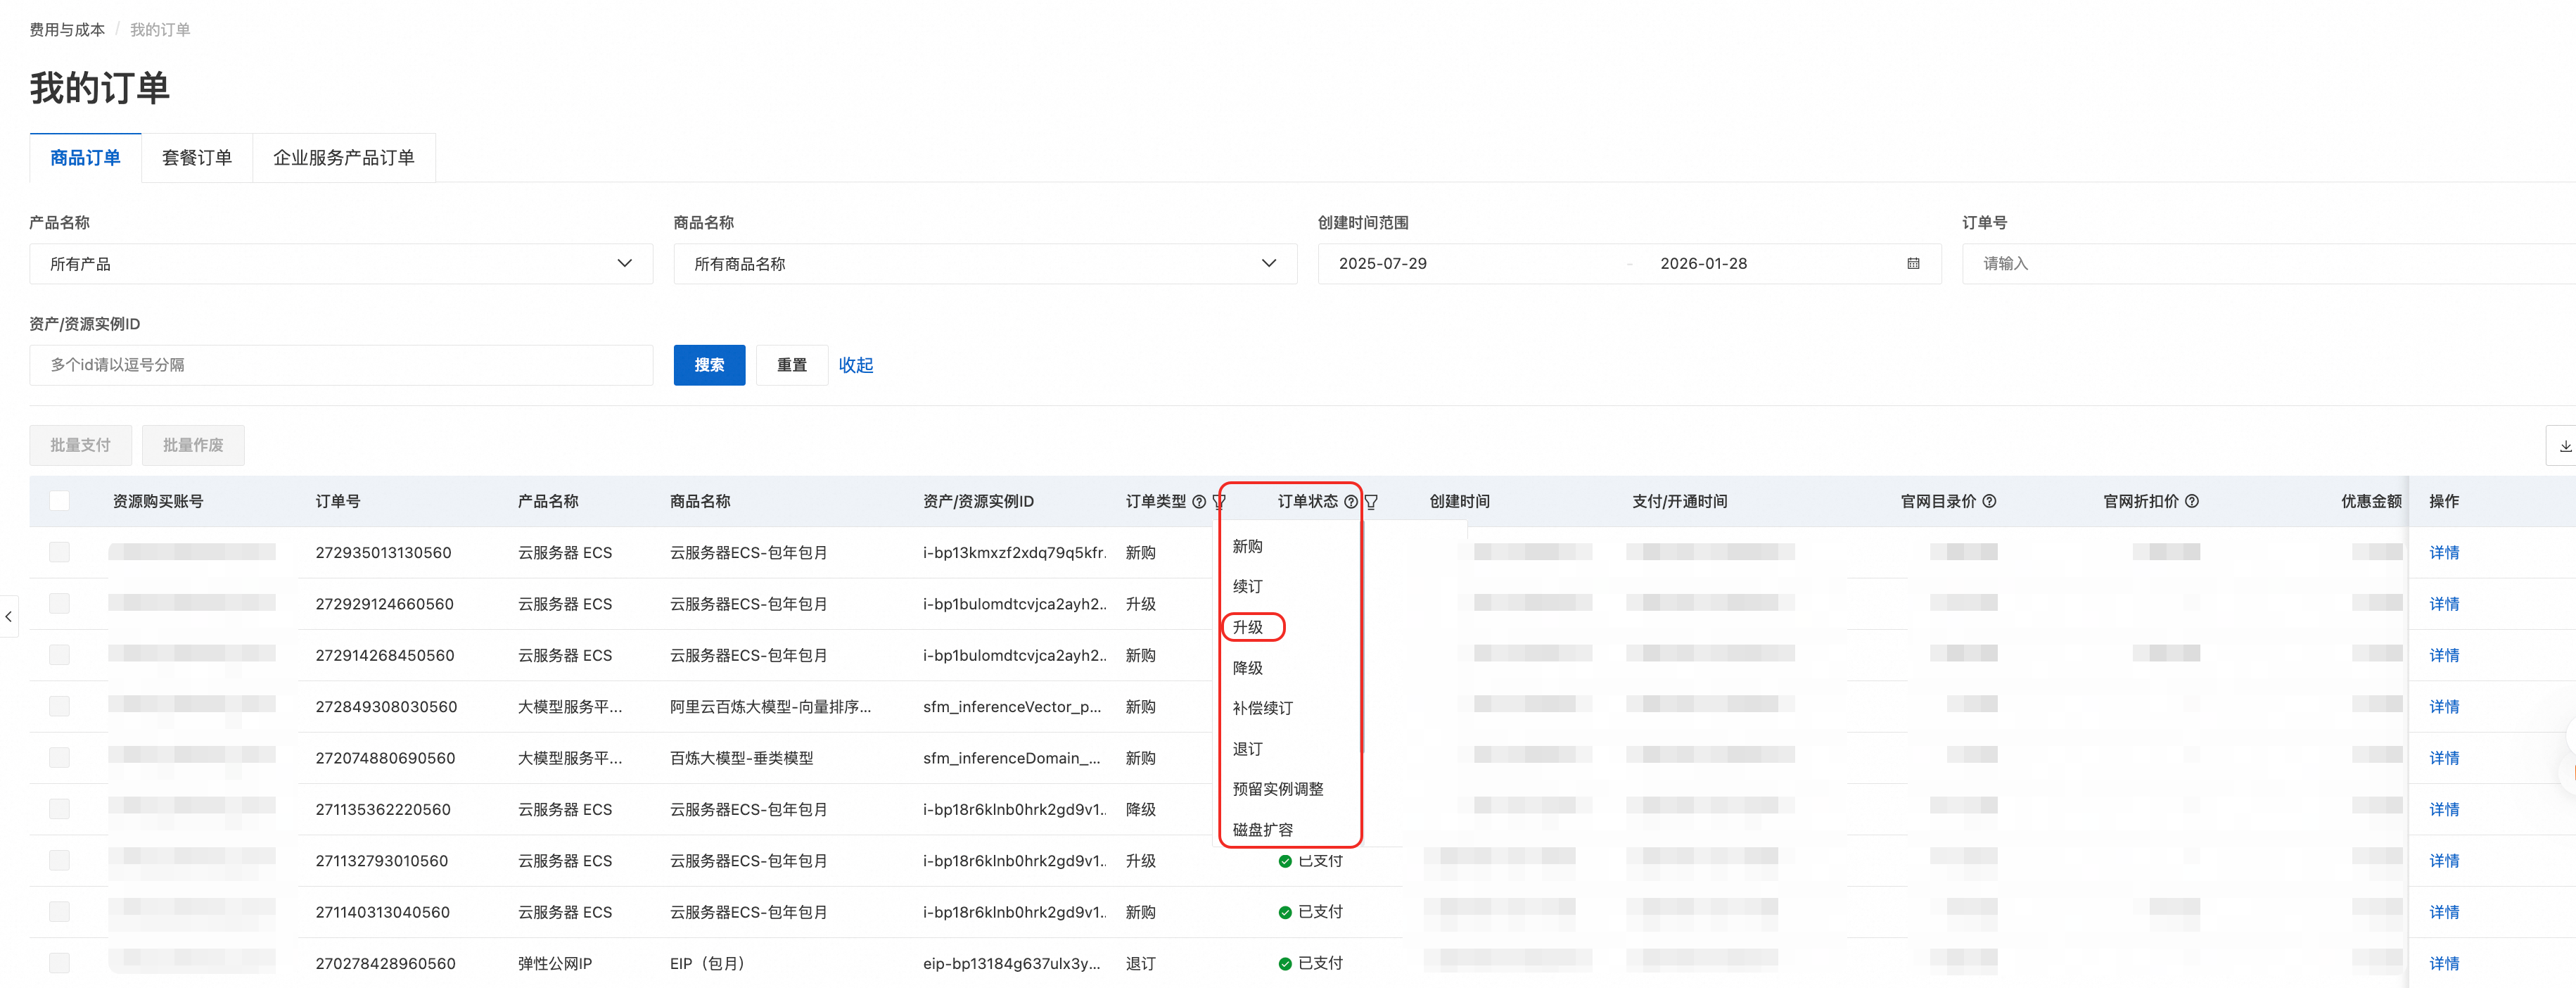Image resolution: width=2576 pixels, height=988 pixels.
Task: Switch to the 套餐订单 tab
Action: point(197,158)
